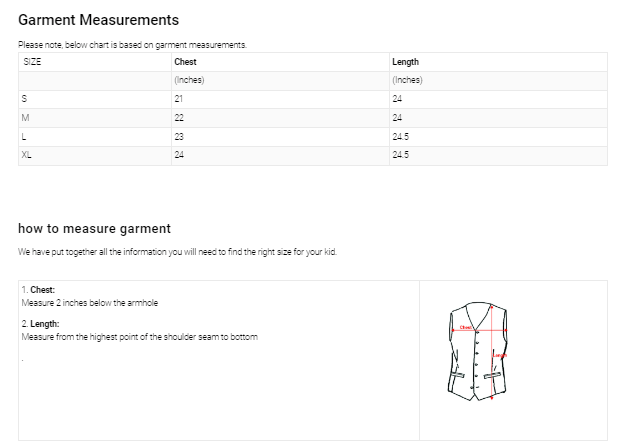
Task: Click the size L row label
Action: pos(23,136)
